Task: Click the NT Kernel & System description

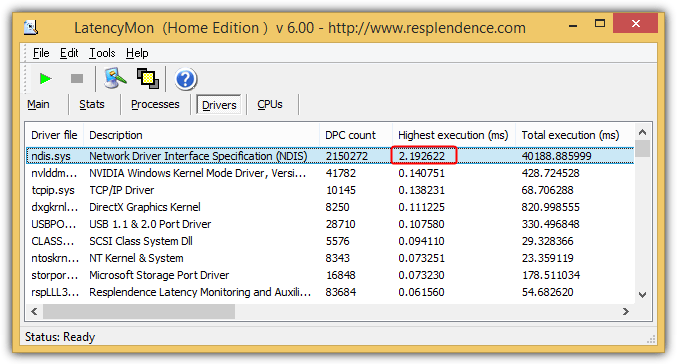Action: [136, 258]
